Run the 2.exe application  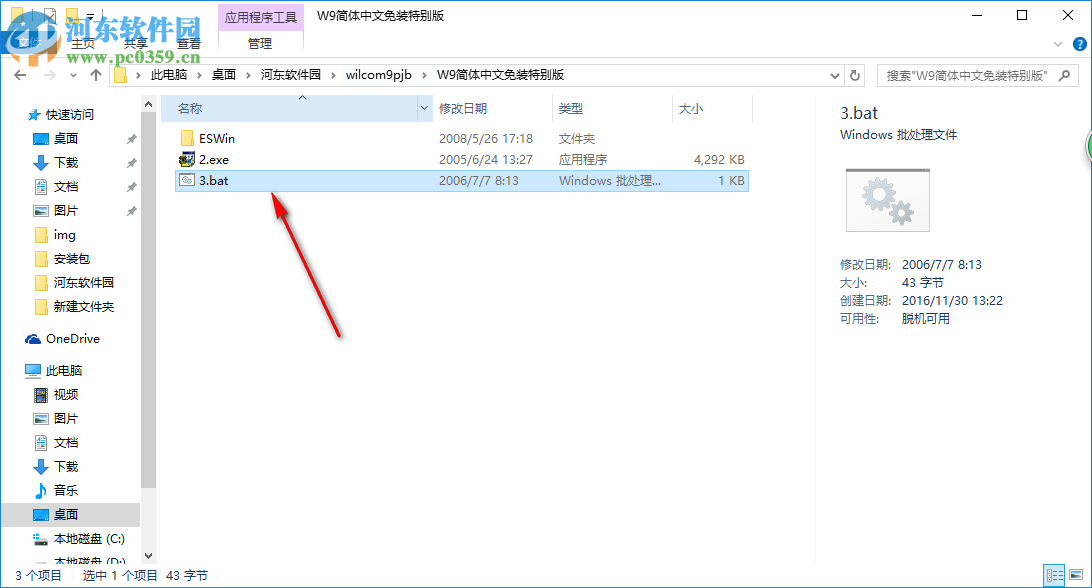212,159
